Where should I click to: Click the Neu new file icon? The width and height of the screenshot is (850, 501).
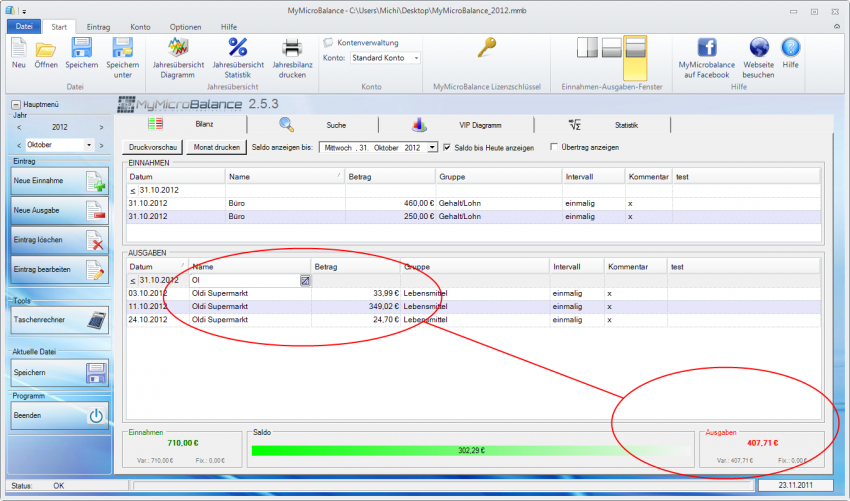click(19, 47)
